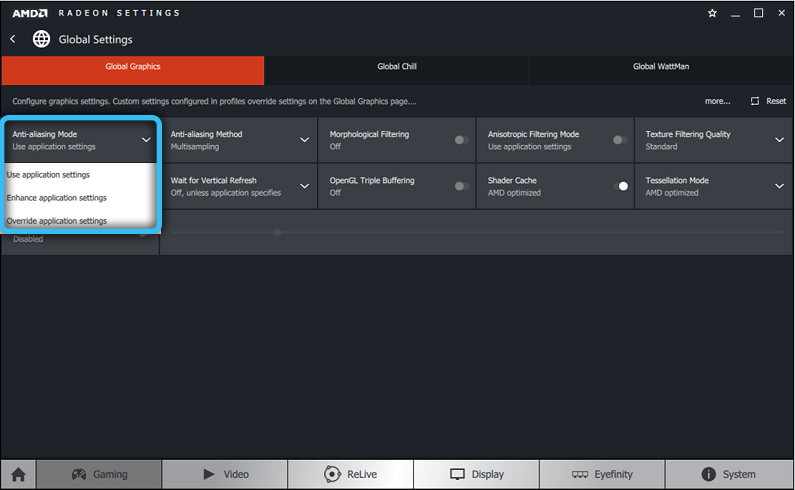Click the disabled slider handle

click(277, 232)
